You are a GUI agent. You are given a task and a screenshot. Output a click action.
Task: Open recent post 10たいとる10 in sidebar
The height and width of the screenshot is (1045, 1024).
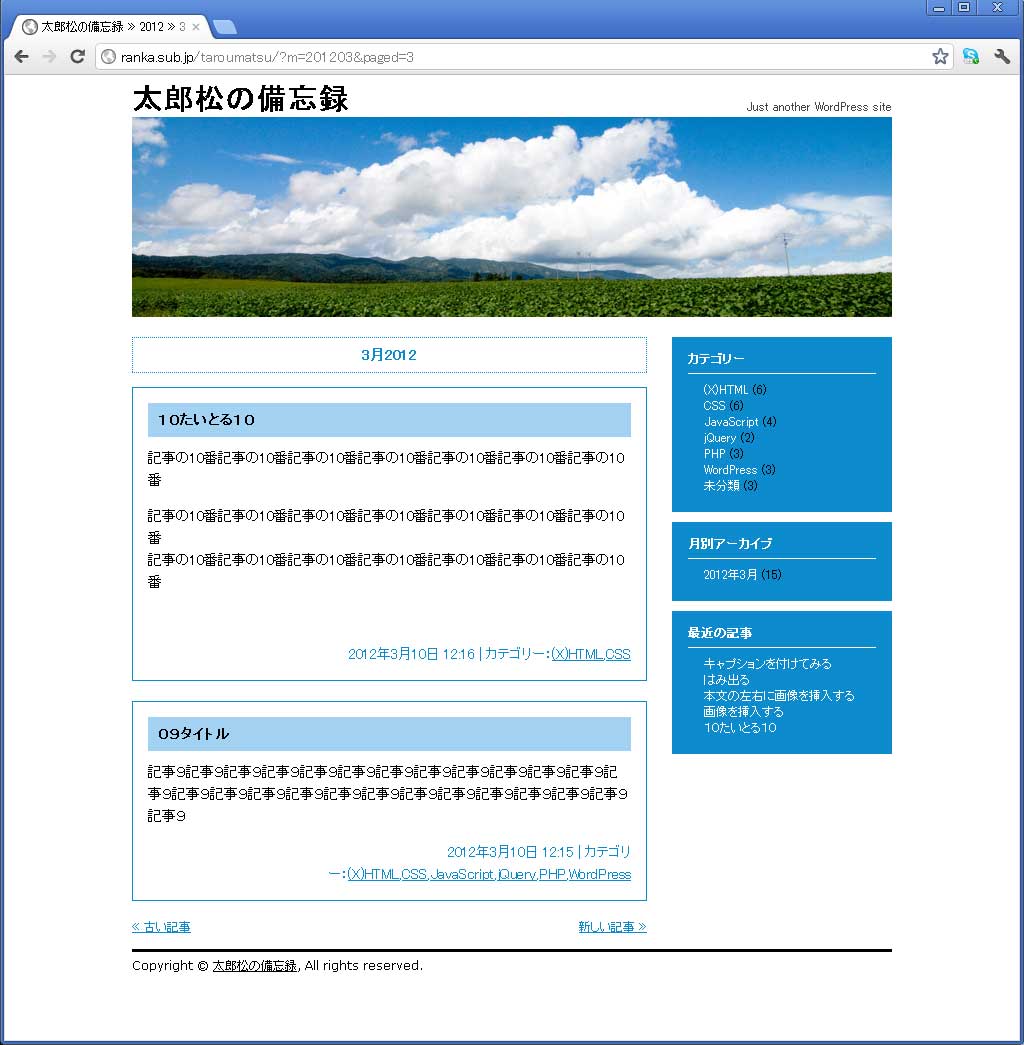click(x=740, y=727)
